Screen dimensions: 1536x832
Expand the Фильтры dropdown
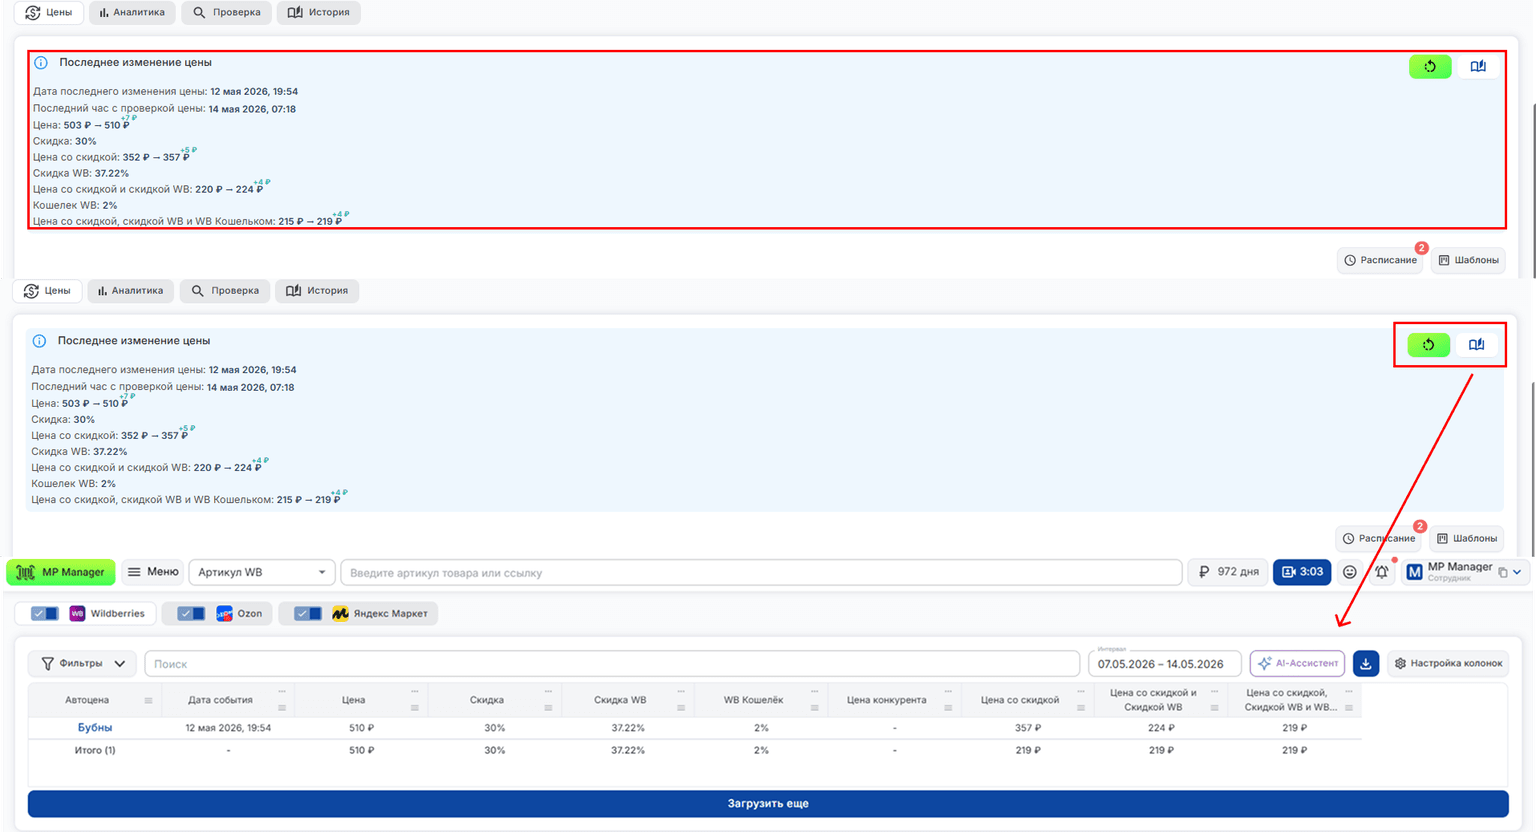coord(83,663)
